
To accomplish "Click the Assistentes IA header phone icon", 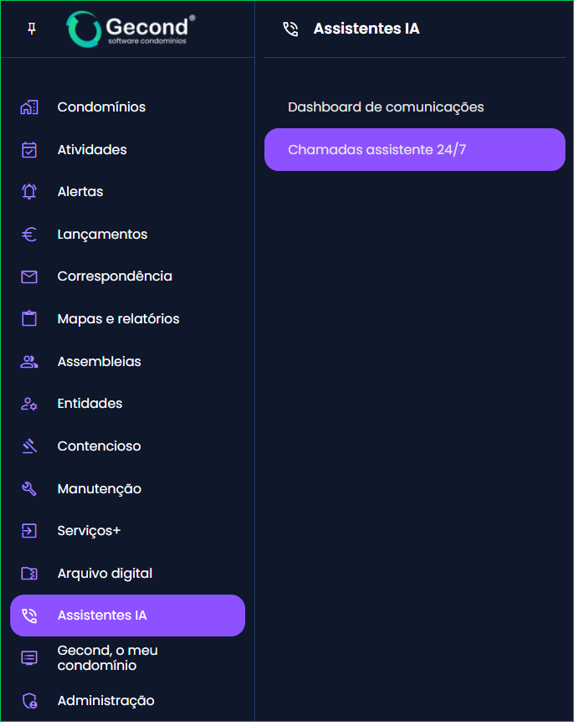I will (x=290, y=29).
